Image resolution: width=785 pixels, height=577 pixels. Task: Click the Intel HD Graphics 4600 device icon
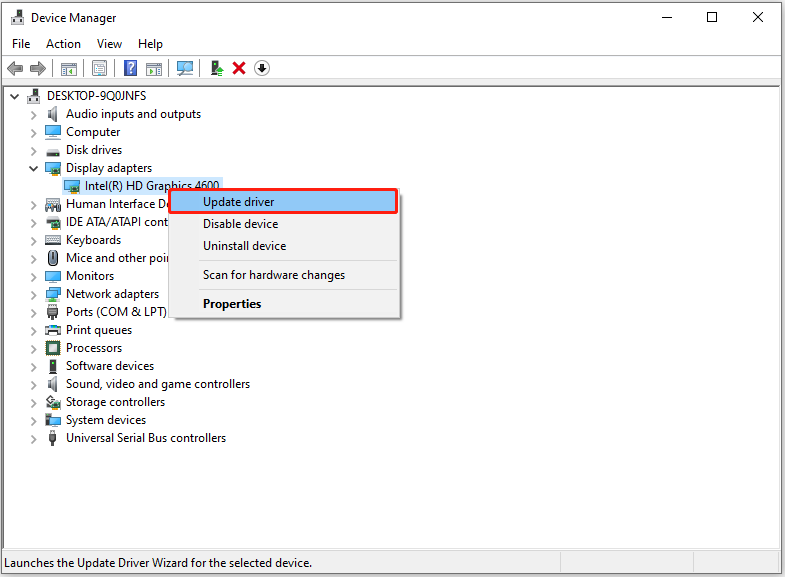(x=72, y=187)
